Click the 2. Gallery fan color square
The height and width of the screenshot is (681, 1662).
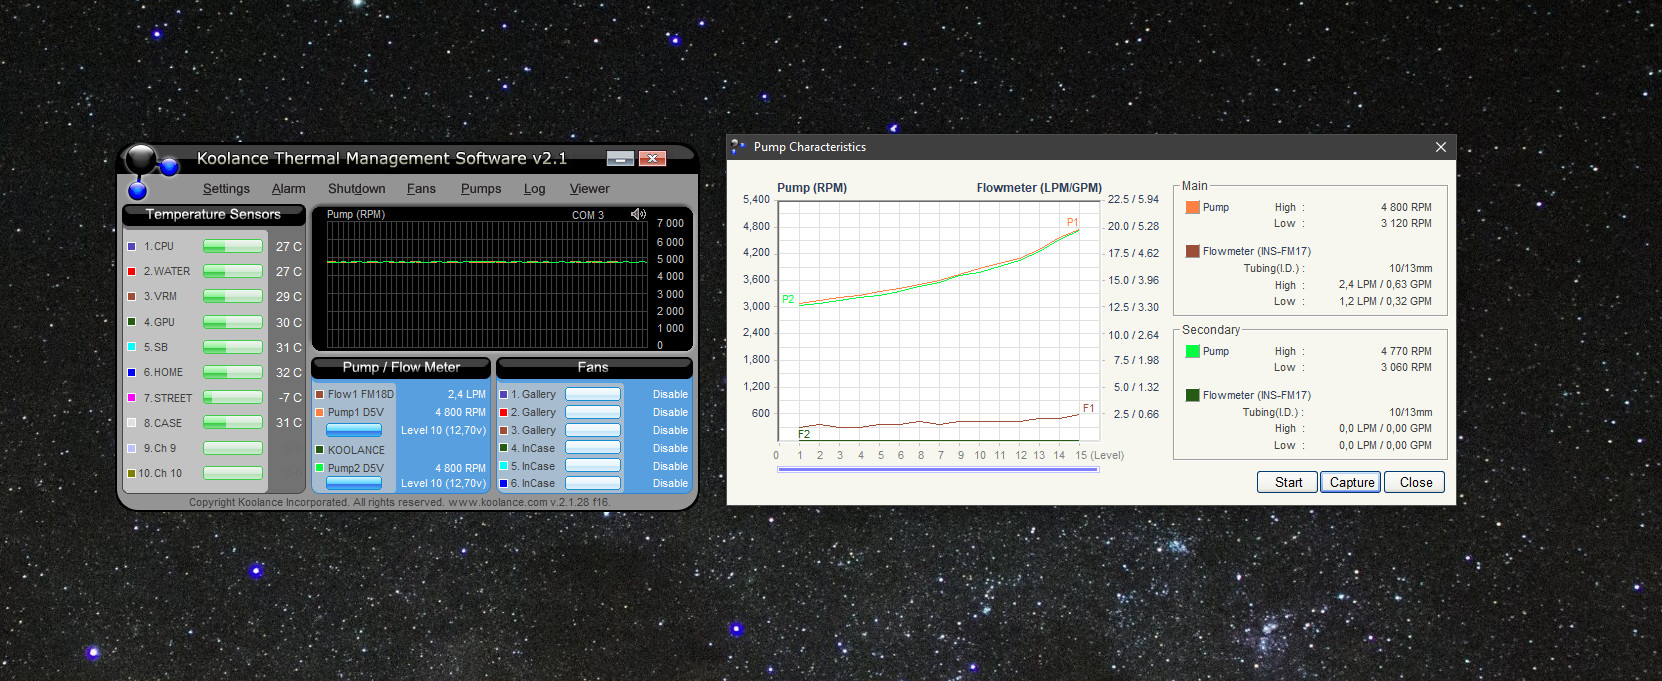coord(503,412)
